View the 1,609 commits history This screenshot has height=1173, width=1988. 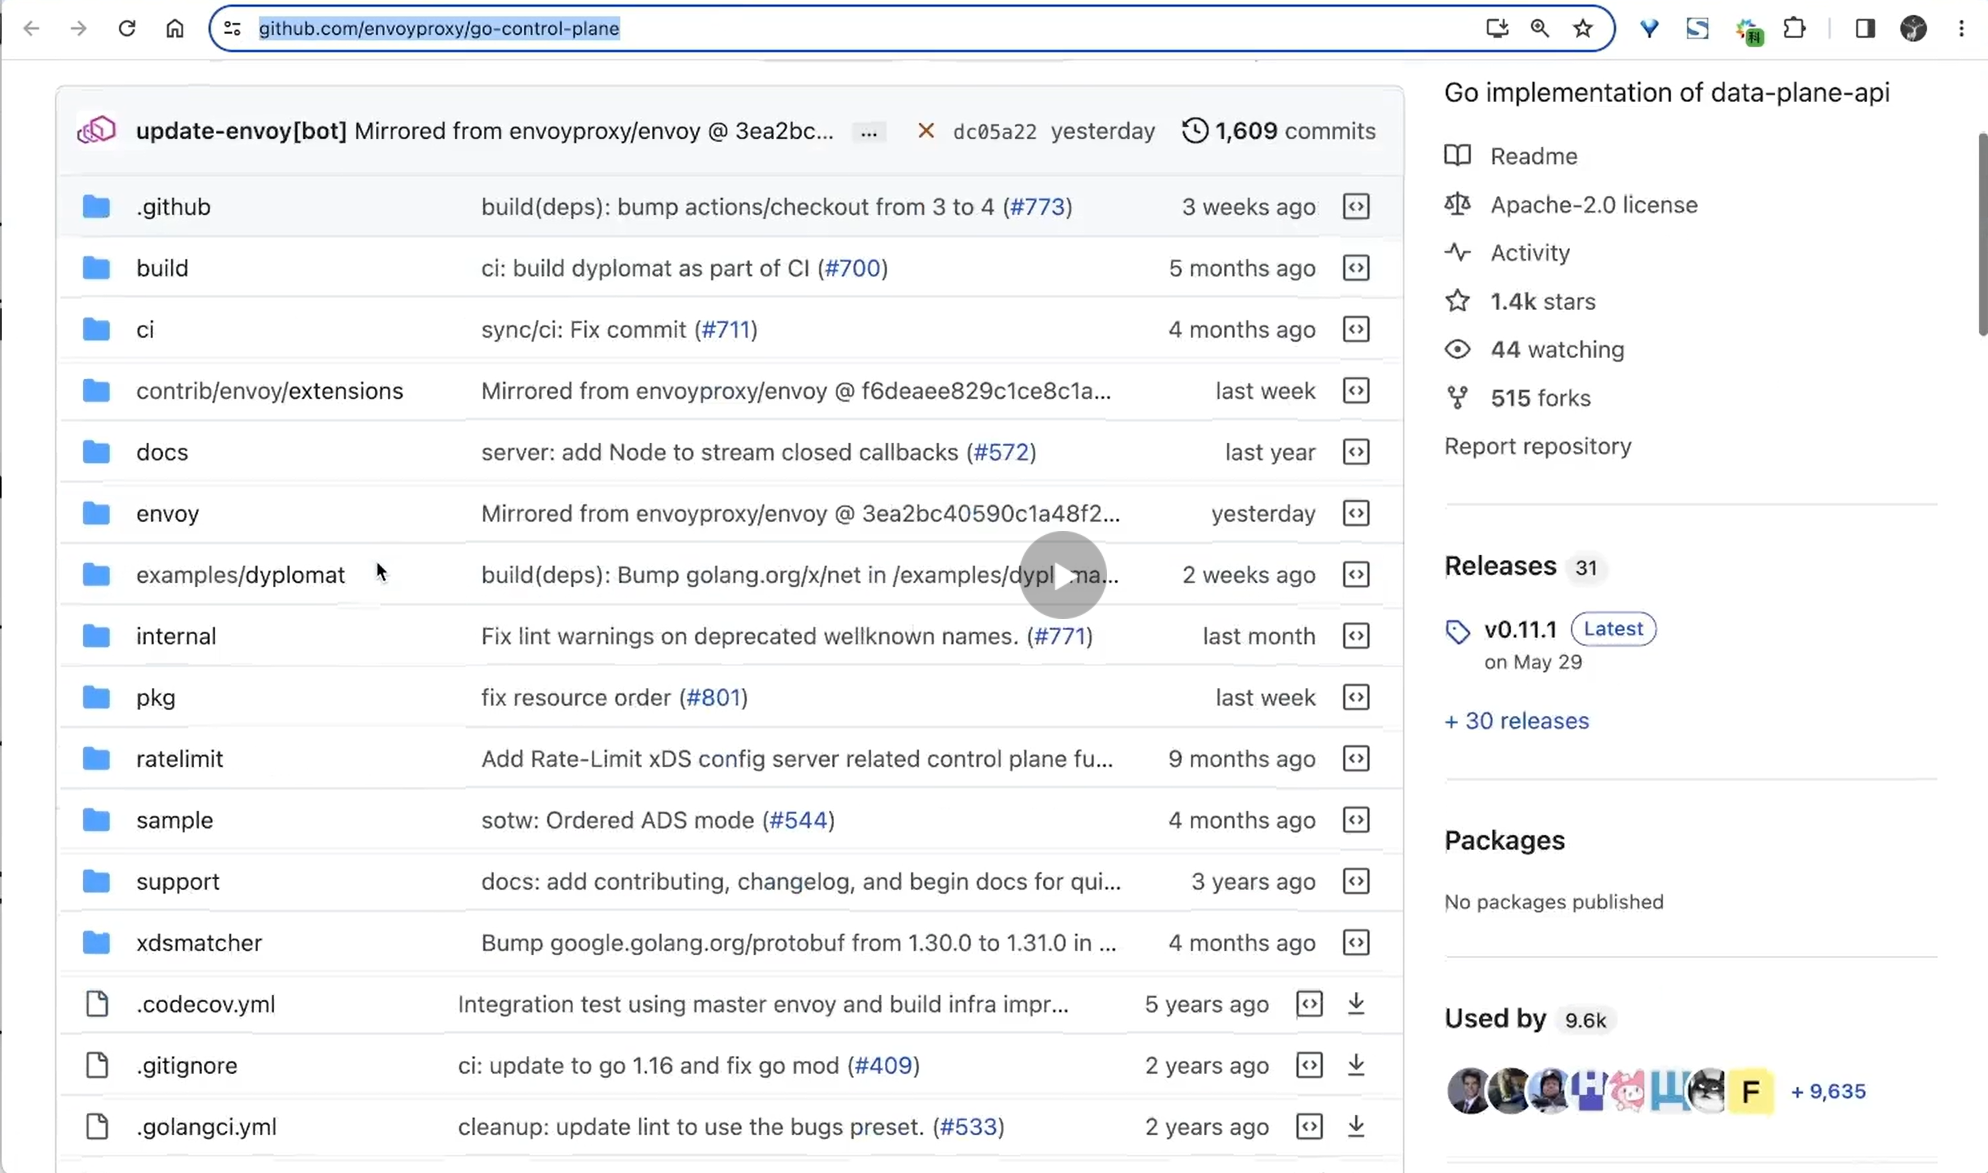tap(1279, 131)
